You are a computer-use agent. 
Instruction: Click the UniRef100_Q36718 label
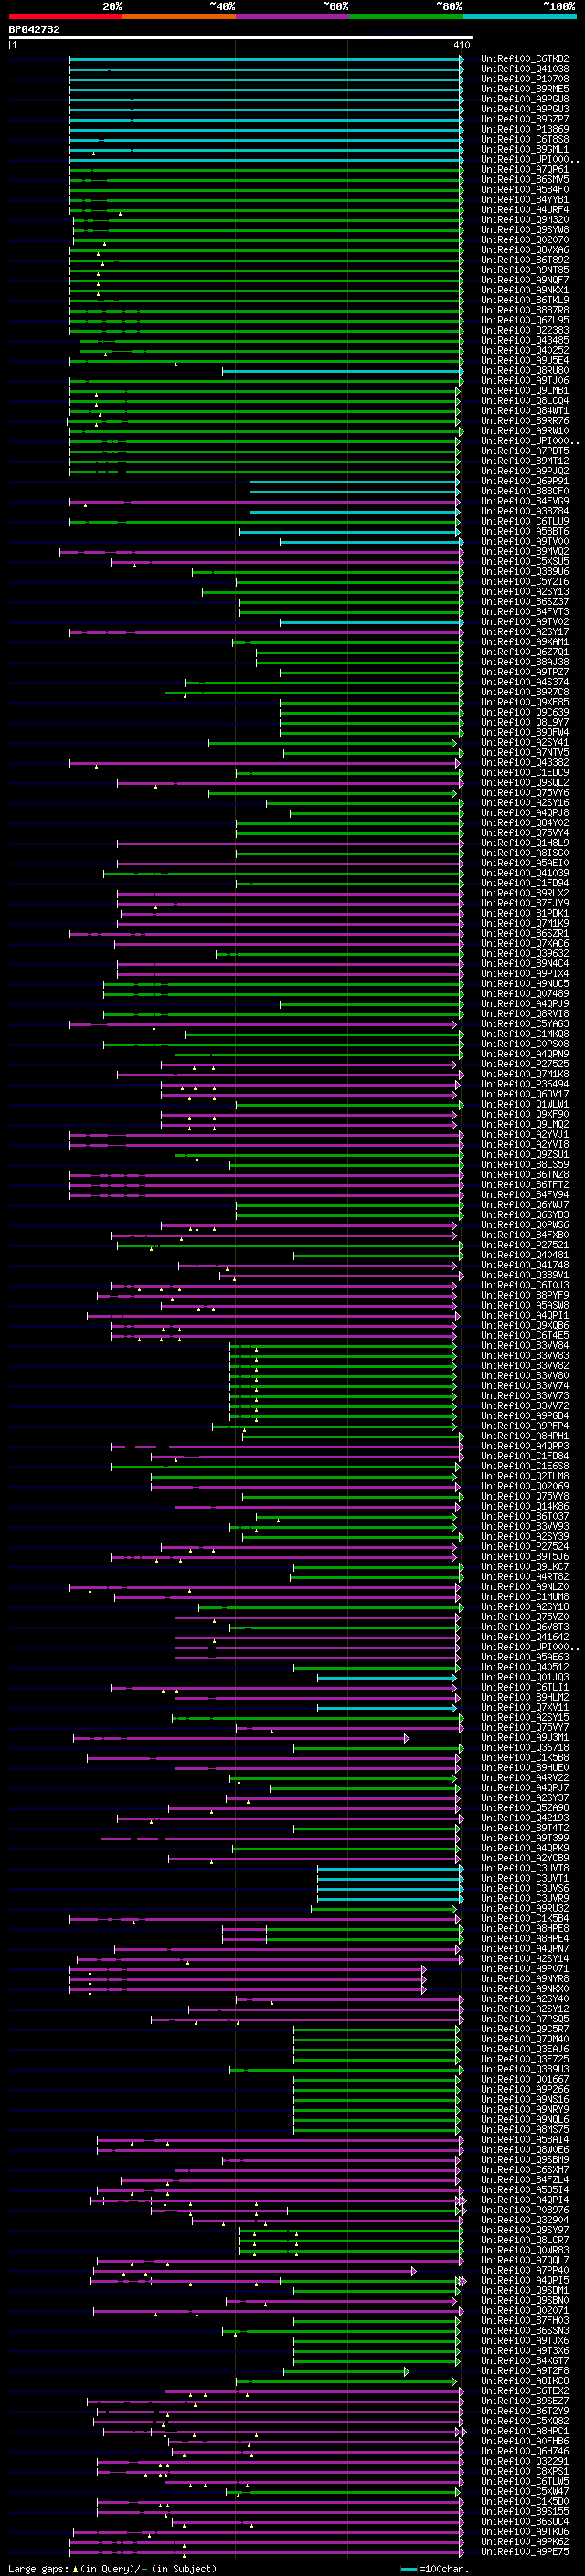coord(524,1748)
